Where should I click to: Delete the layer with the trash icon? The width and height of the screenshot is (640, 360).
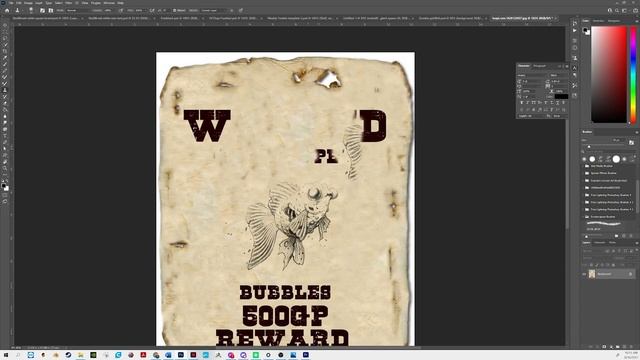click(x=631, y=347)
